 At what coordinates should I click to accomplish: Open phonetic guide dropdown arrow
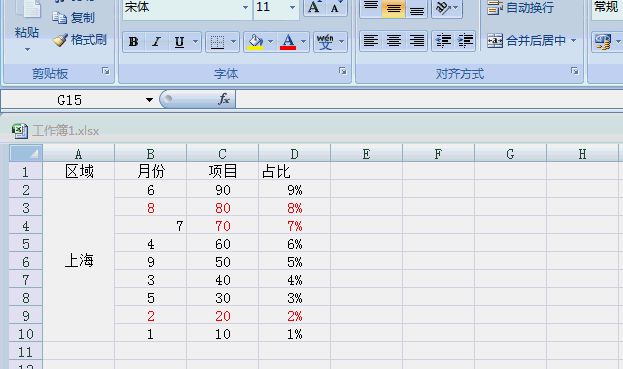tap(342, 41)
